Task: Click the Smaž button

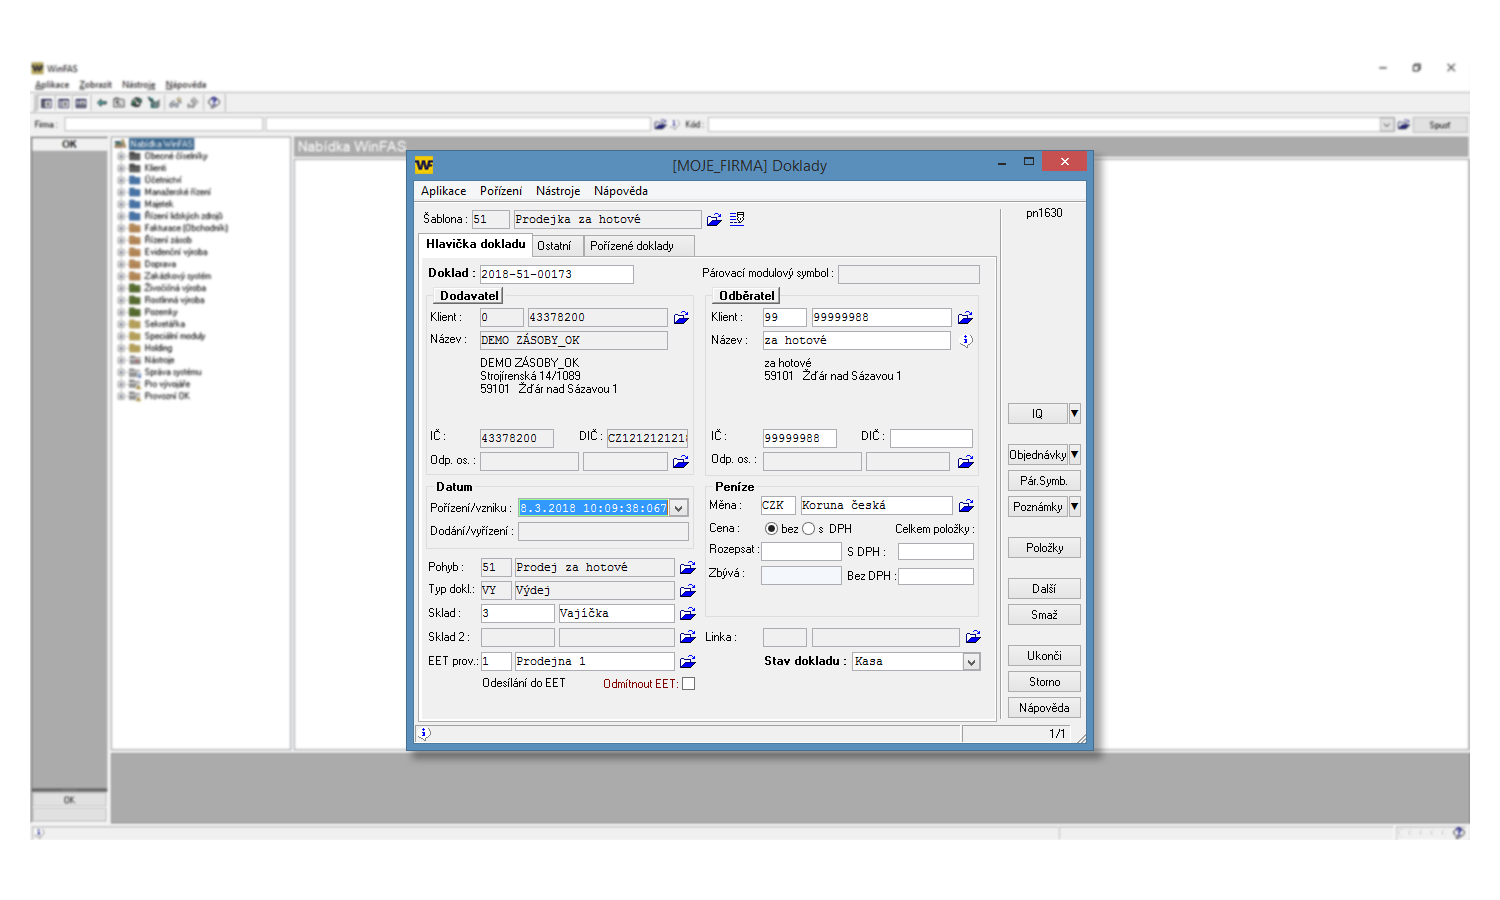Action: pos(1044,615)
